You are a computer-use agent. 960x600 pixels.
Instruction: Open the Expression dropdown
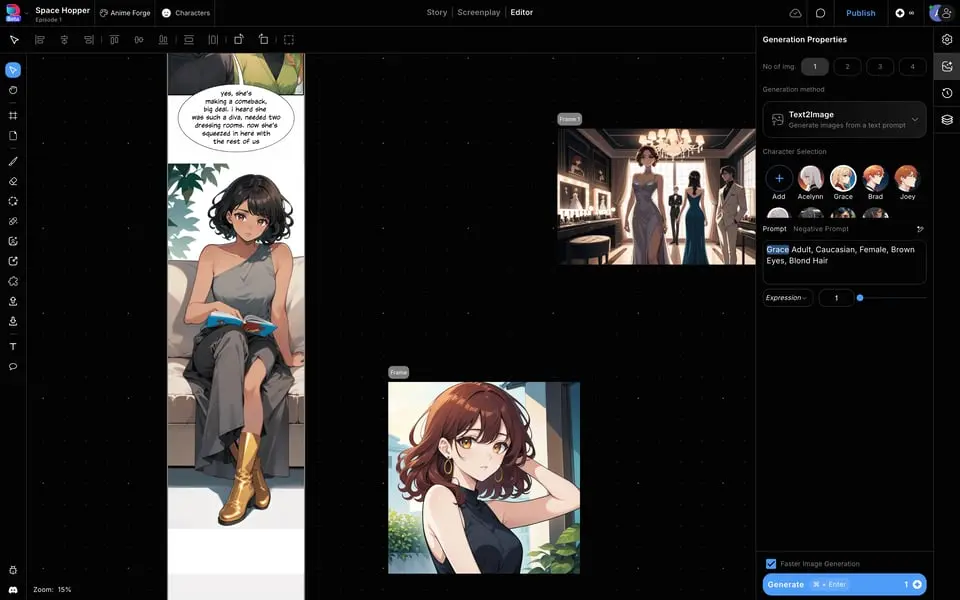787,298
